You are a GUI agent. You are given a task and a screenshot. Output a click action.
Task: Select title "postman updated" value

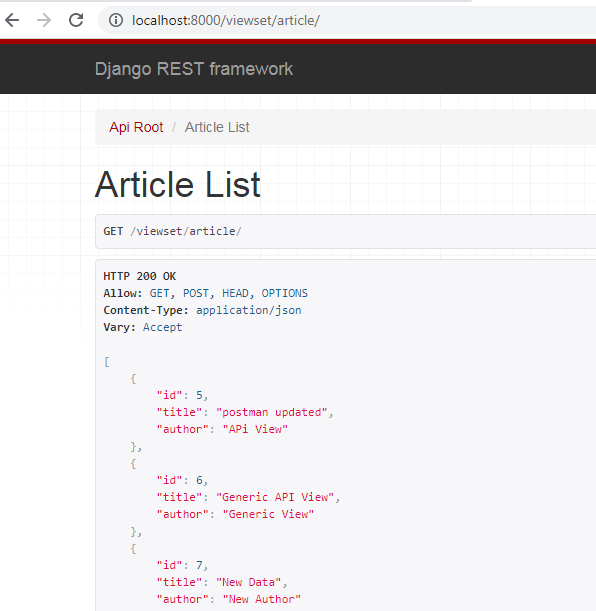coord(272,412)
